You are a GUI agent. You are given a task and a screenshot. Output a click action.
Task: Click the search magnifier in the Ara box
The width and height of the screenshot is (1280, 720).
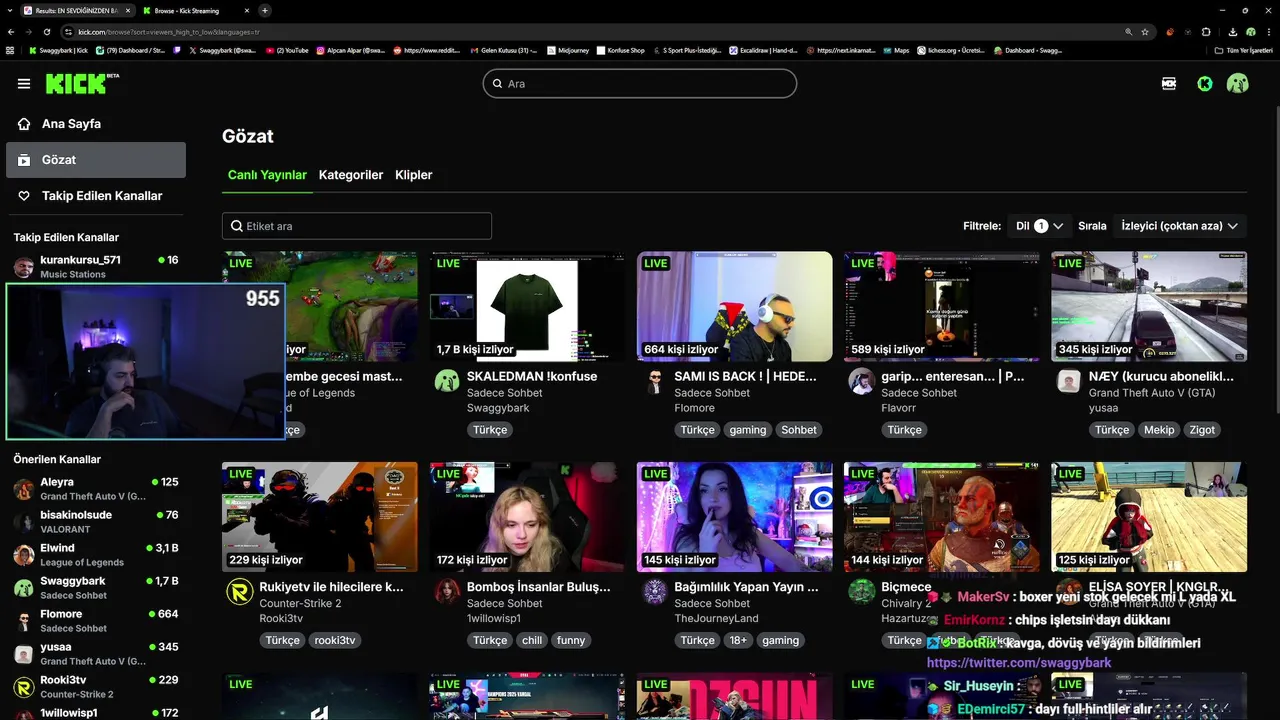click(496, 84)
